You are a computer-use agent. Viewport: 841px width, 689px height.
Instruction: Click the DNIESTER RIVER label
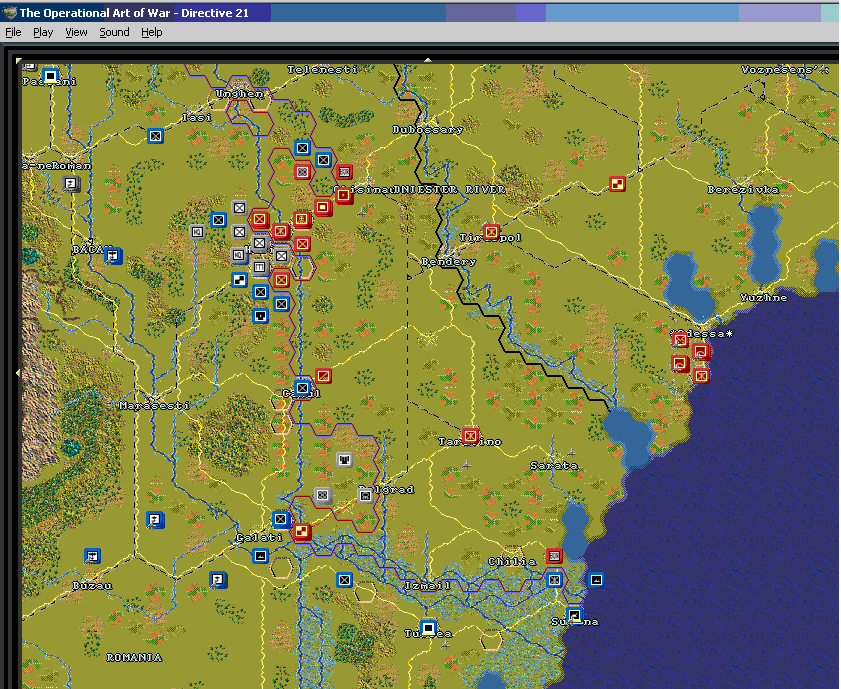[x=451, y=190]
